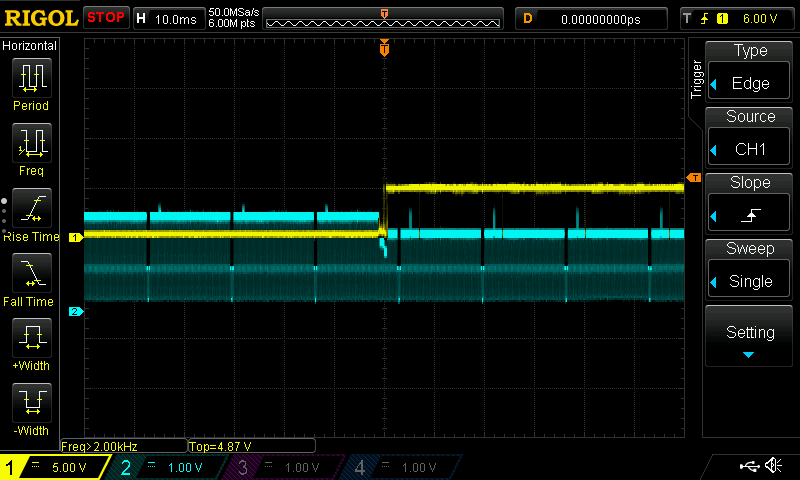
Task: Expand the trigger Setting submenu
Action: [750, 336]
